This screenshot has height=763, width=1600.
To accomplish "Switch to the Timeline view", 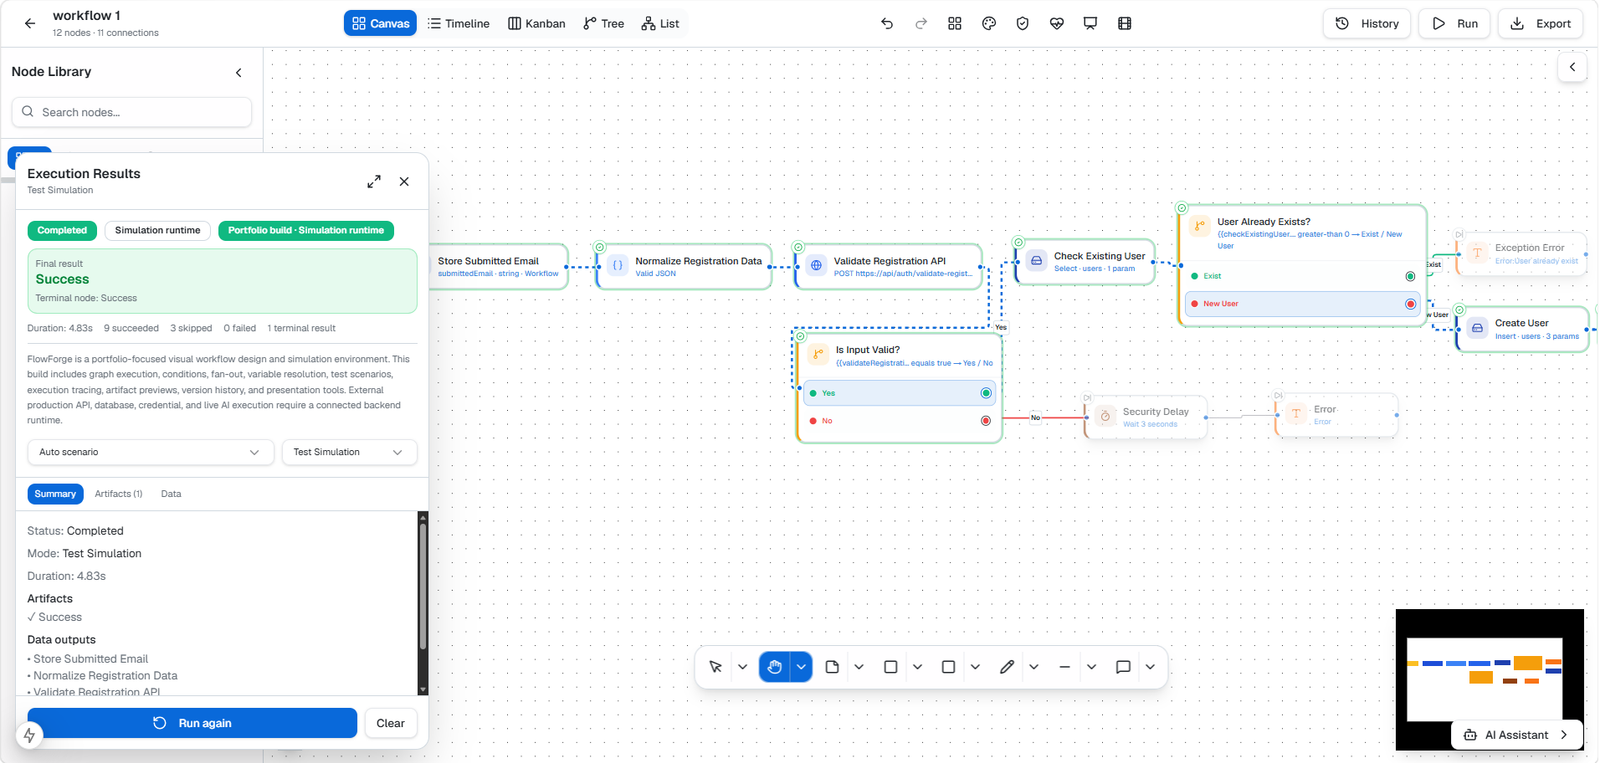I will pyautogui.click(x=459, y=23).
